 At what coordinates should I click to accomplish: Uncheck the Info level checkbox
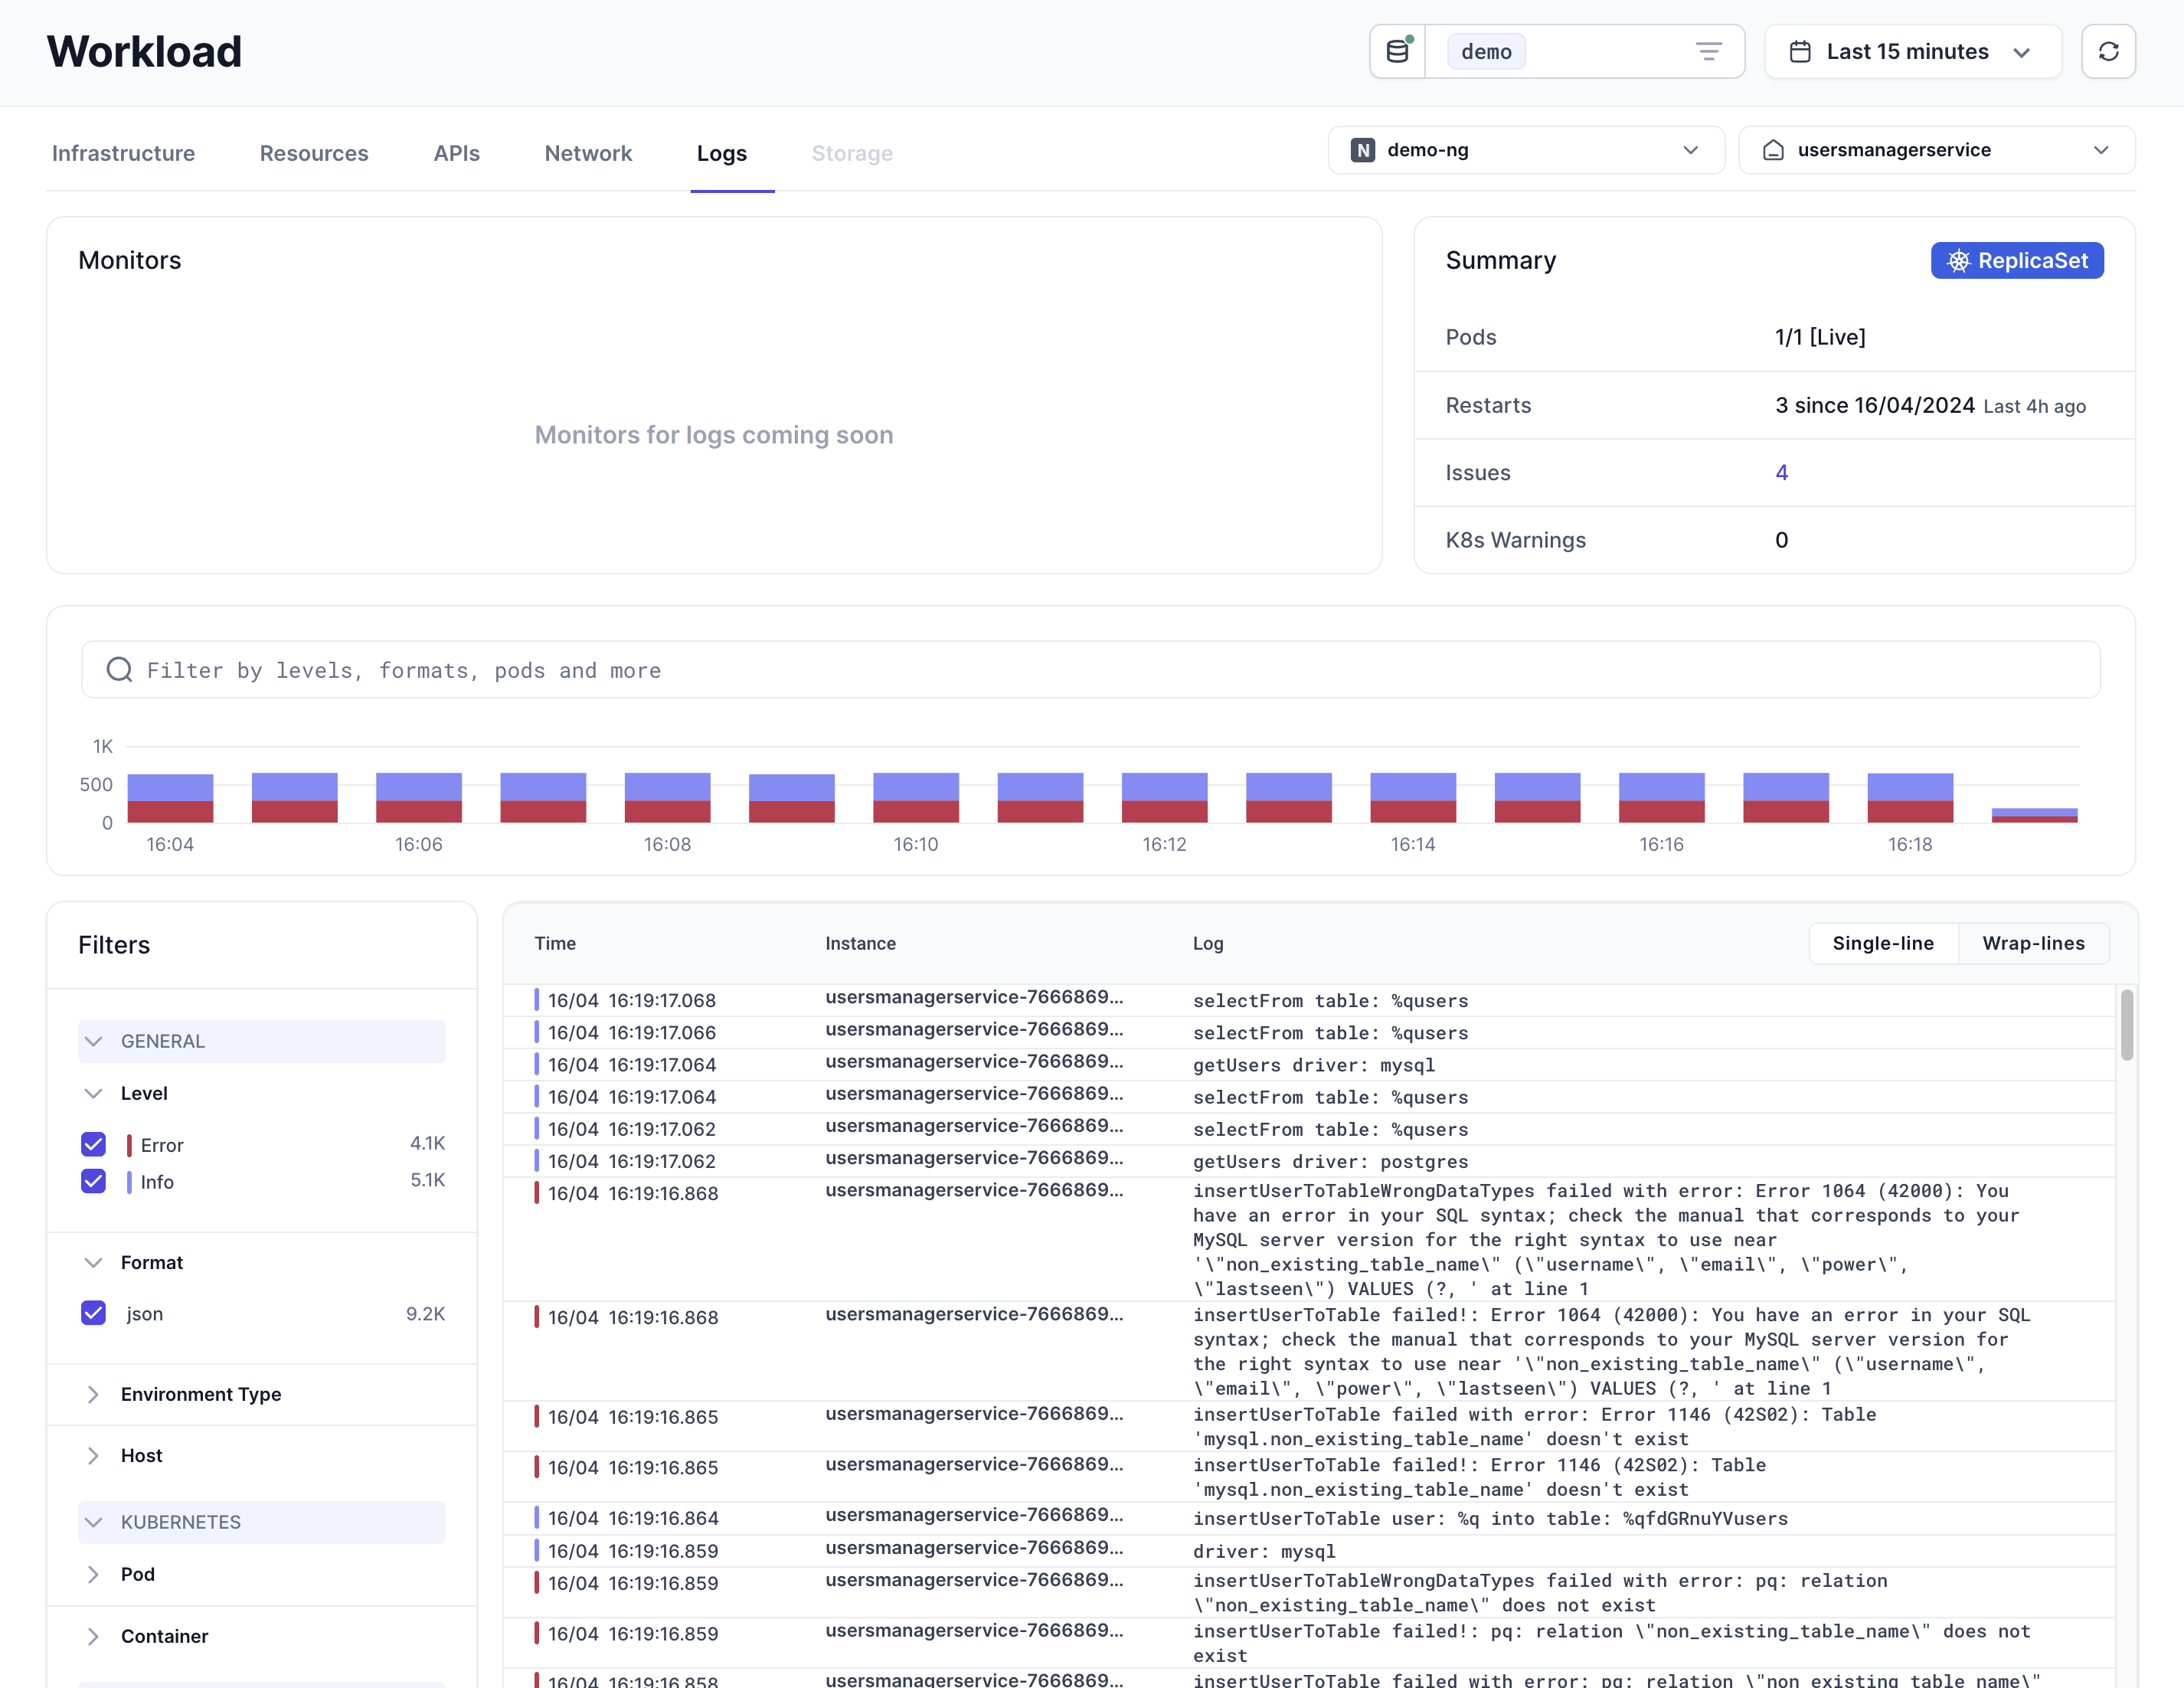coord(94,1181)
